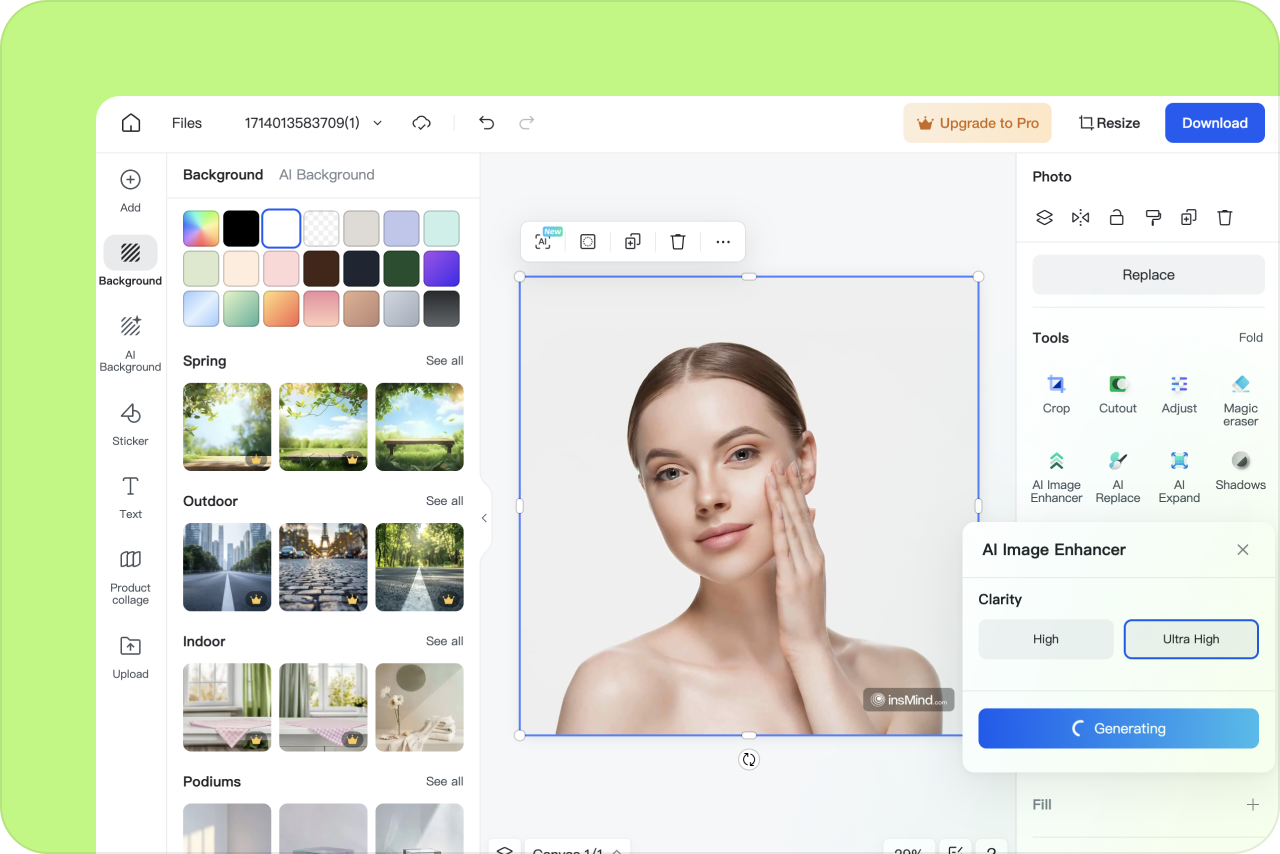Screen dimensions: 1280x854
Task: Open the AI Image Enhancer tool
Action: 1056,477
